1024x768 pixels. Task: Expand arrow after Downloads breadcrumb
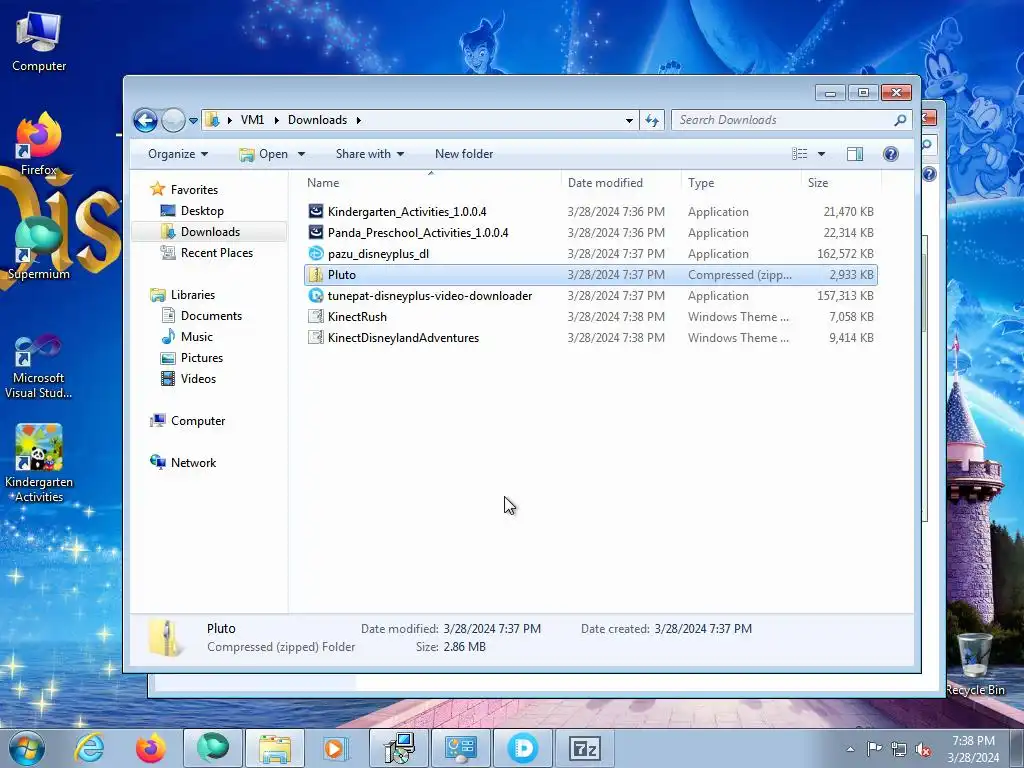click(359, 120)
